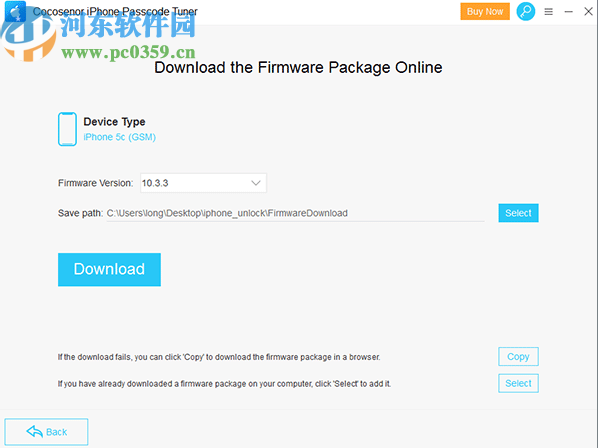Expand firmware version list chevron
The height and width of the screenshot is (448, 601).
tap(256, 183)
